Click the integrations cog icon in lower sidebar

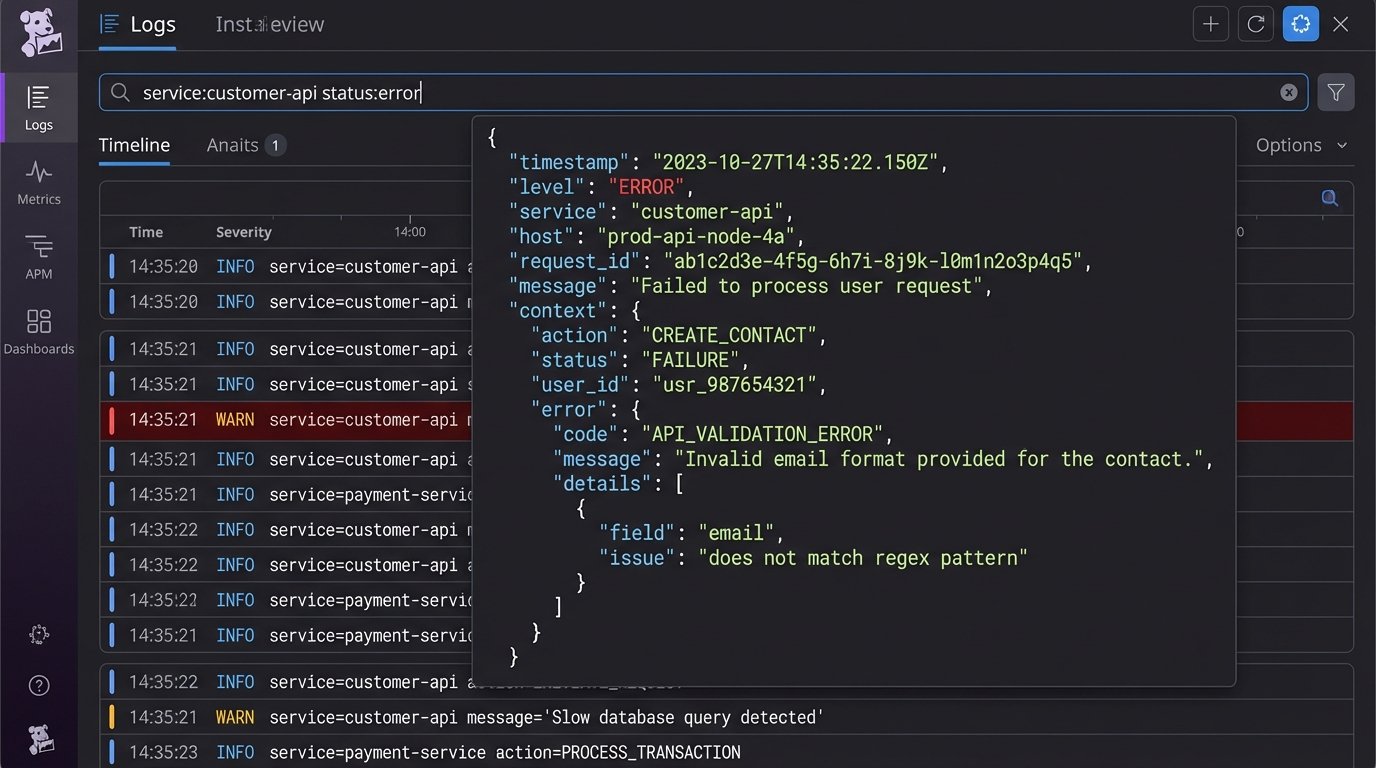pyautogui.click(x=38, y=633)
